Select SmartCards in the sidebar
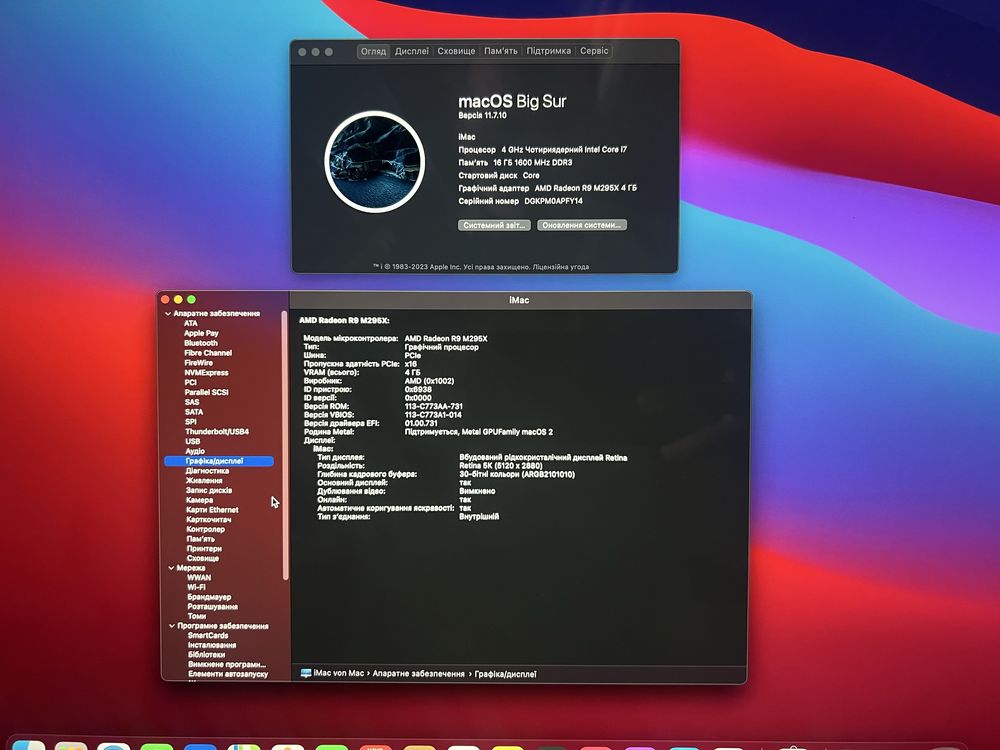Viewport: 1000px width, 750px height. pos(208,635)
